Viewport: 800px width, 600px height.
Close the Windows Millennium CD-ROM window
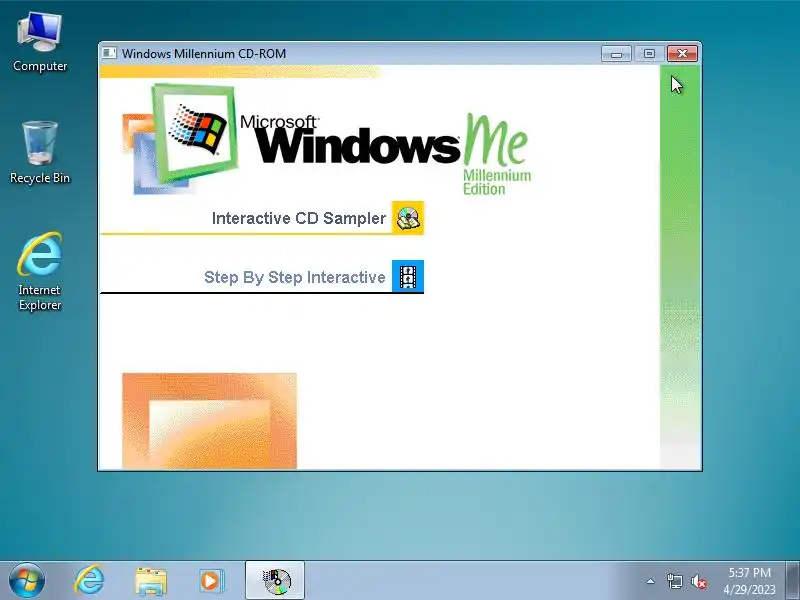pyautogui.click(x=682, y=54)
